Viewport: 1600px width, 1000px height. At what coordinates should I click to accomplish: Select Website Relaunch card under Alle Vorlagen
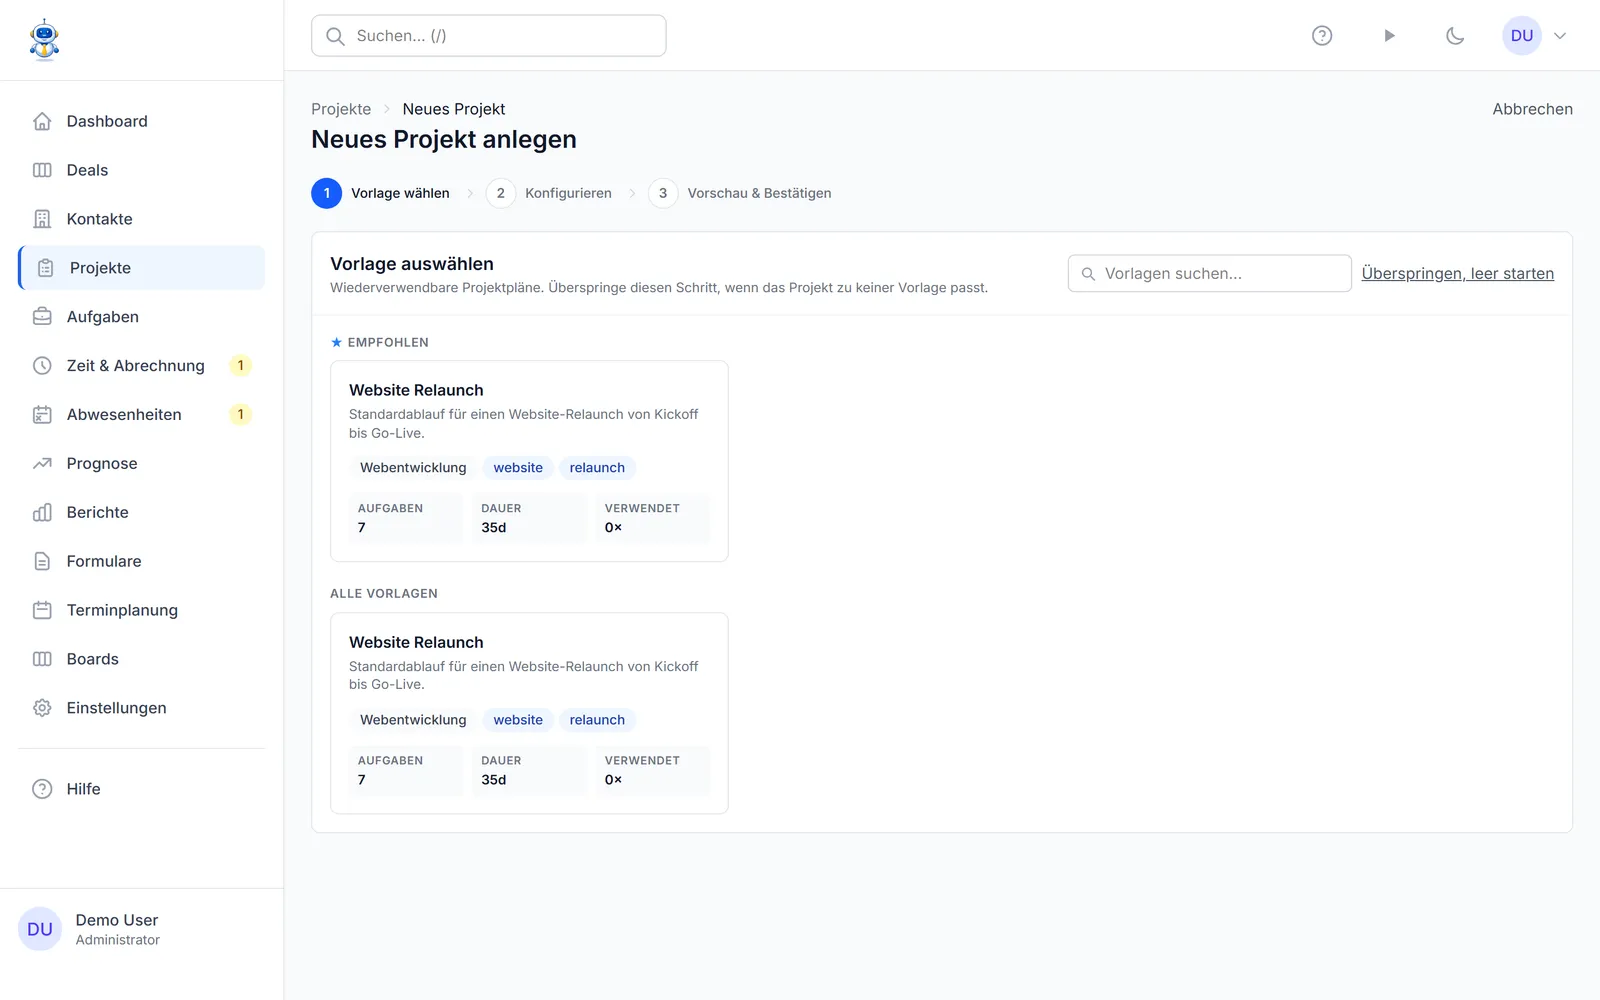529,713
